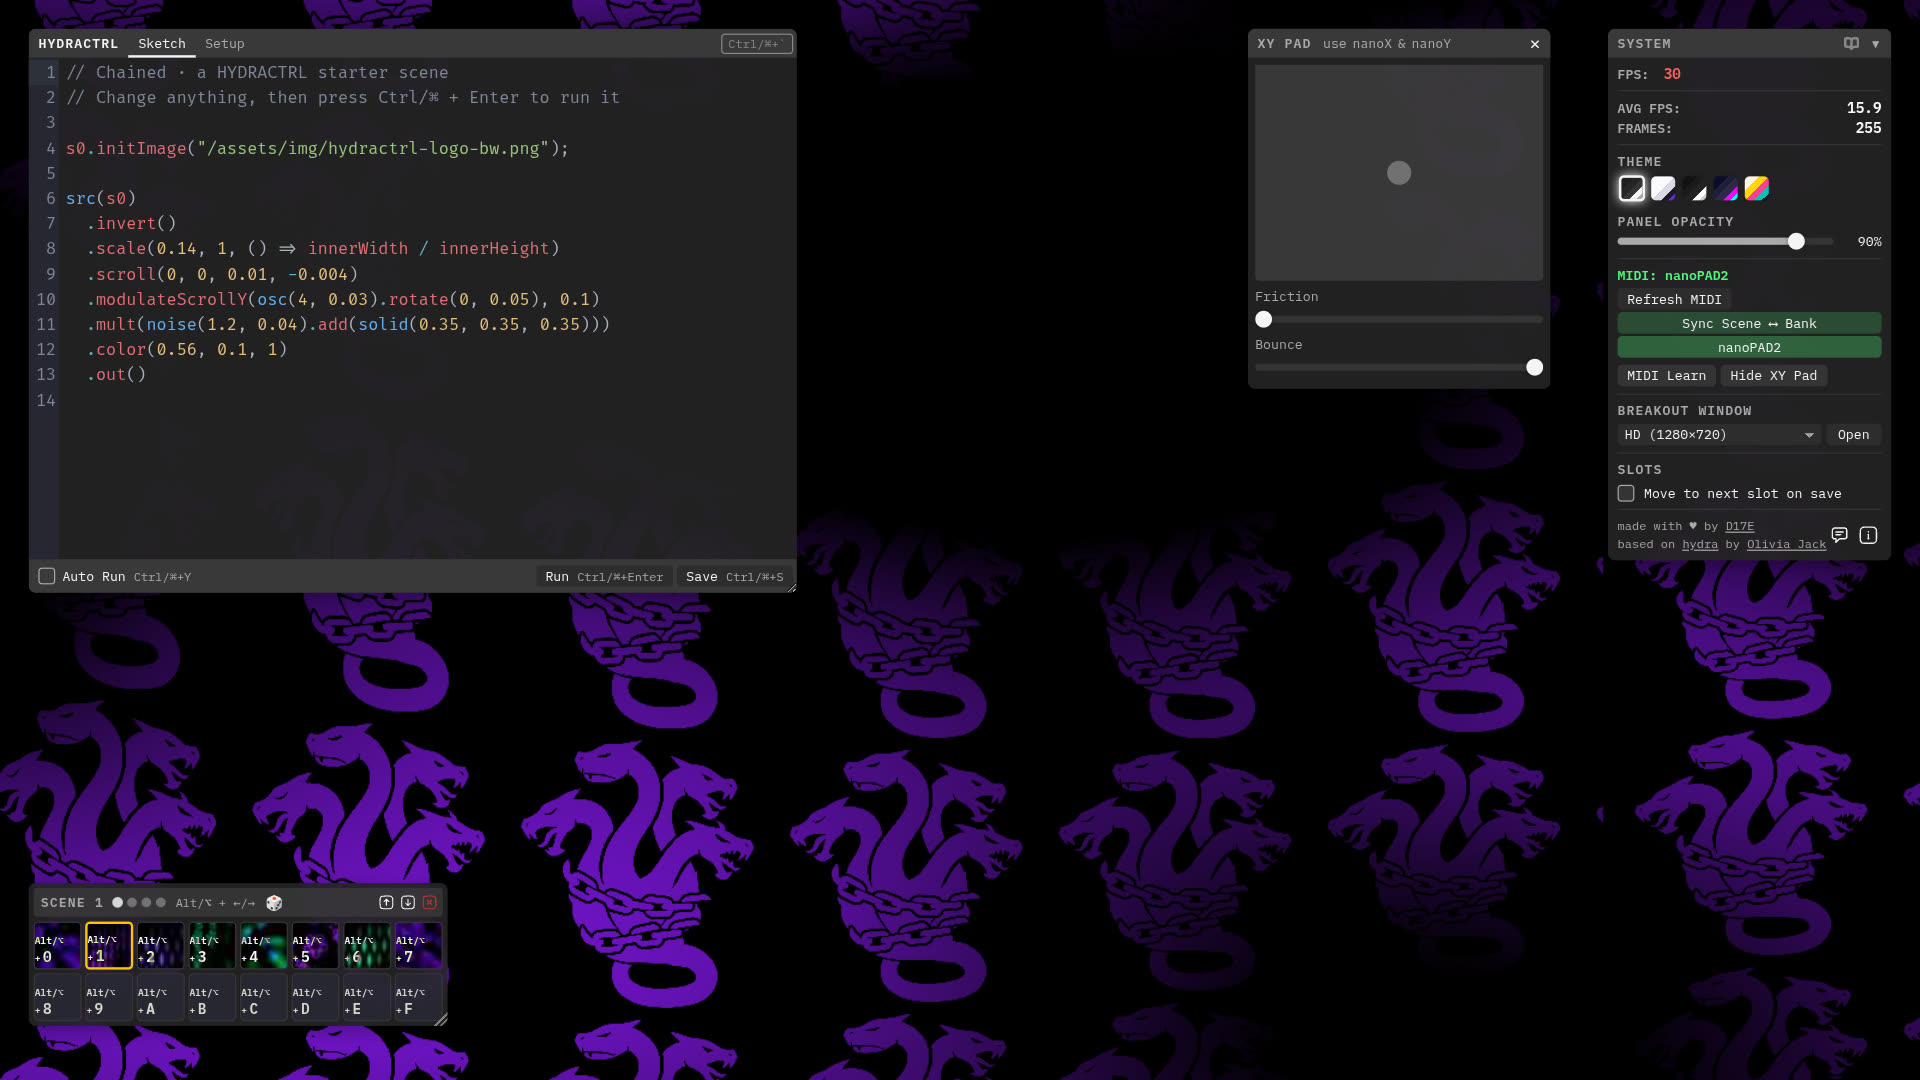Click the upload arrow icon in Scene panel
Viewport: 1920px width, 1080px height.
point(386,903)
